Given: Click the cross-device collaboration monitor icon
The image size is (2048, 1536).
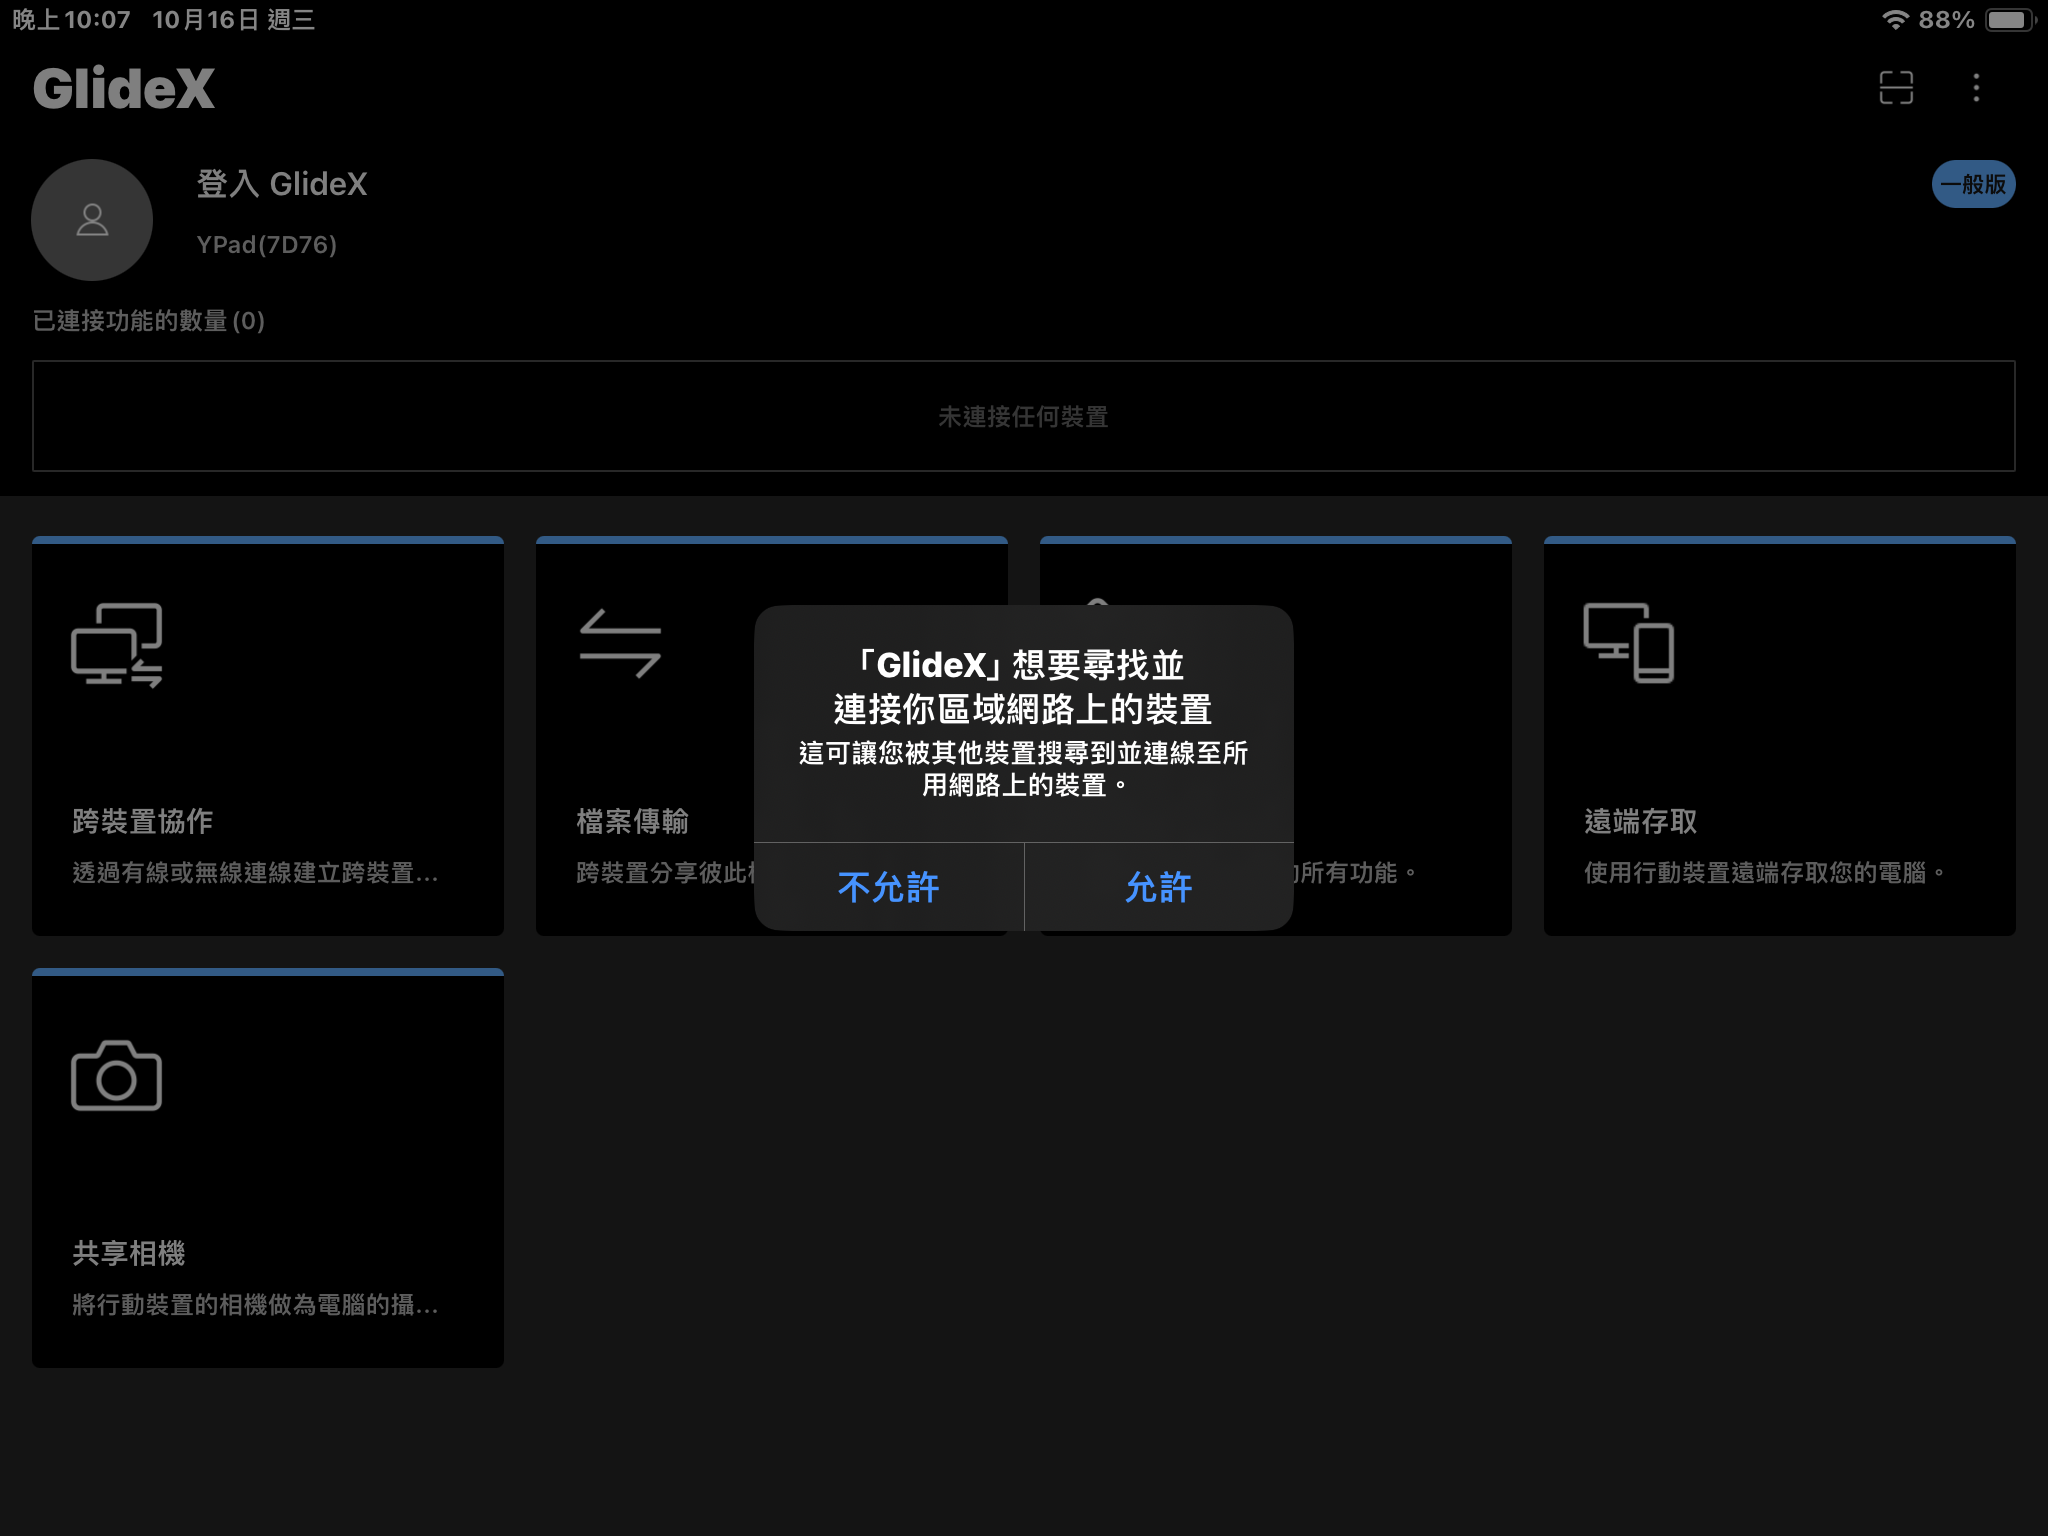Looking at the screenshot, I should coord(117,645).
